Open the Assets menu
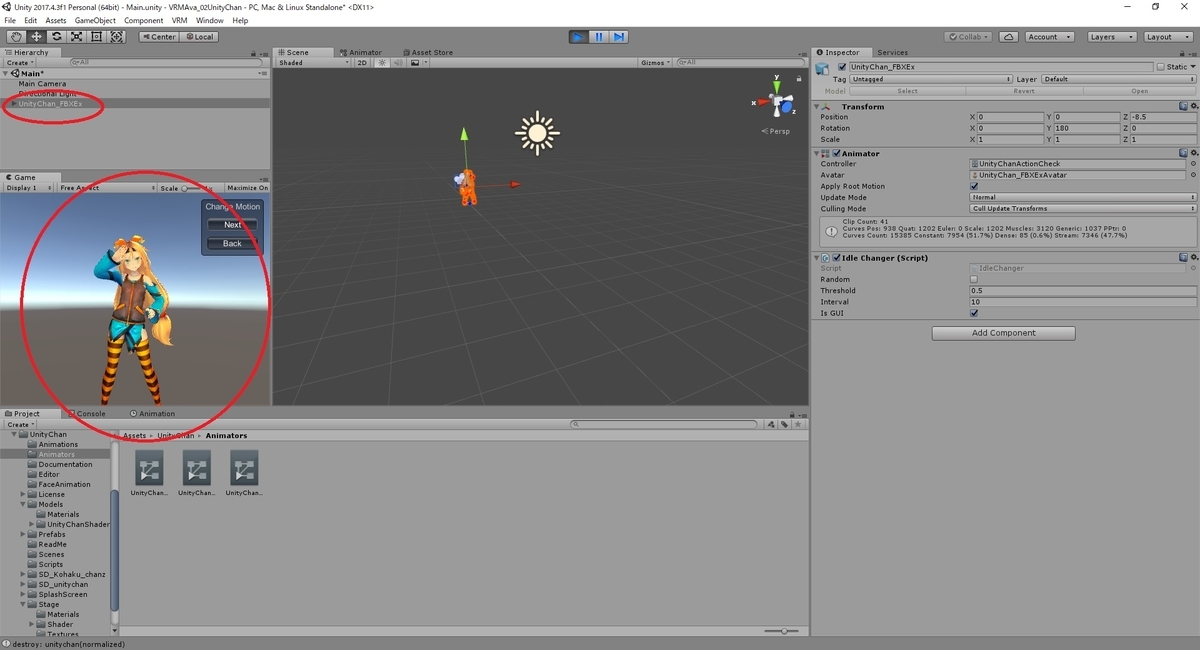Viewport: 1200px width, 650px height. pyautogui.click(x=56, y=20)
